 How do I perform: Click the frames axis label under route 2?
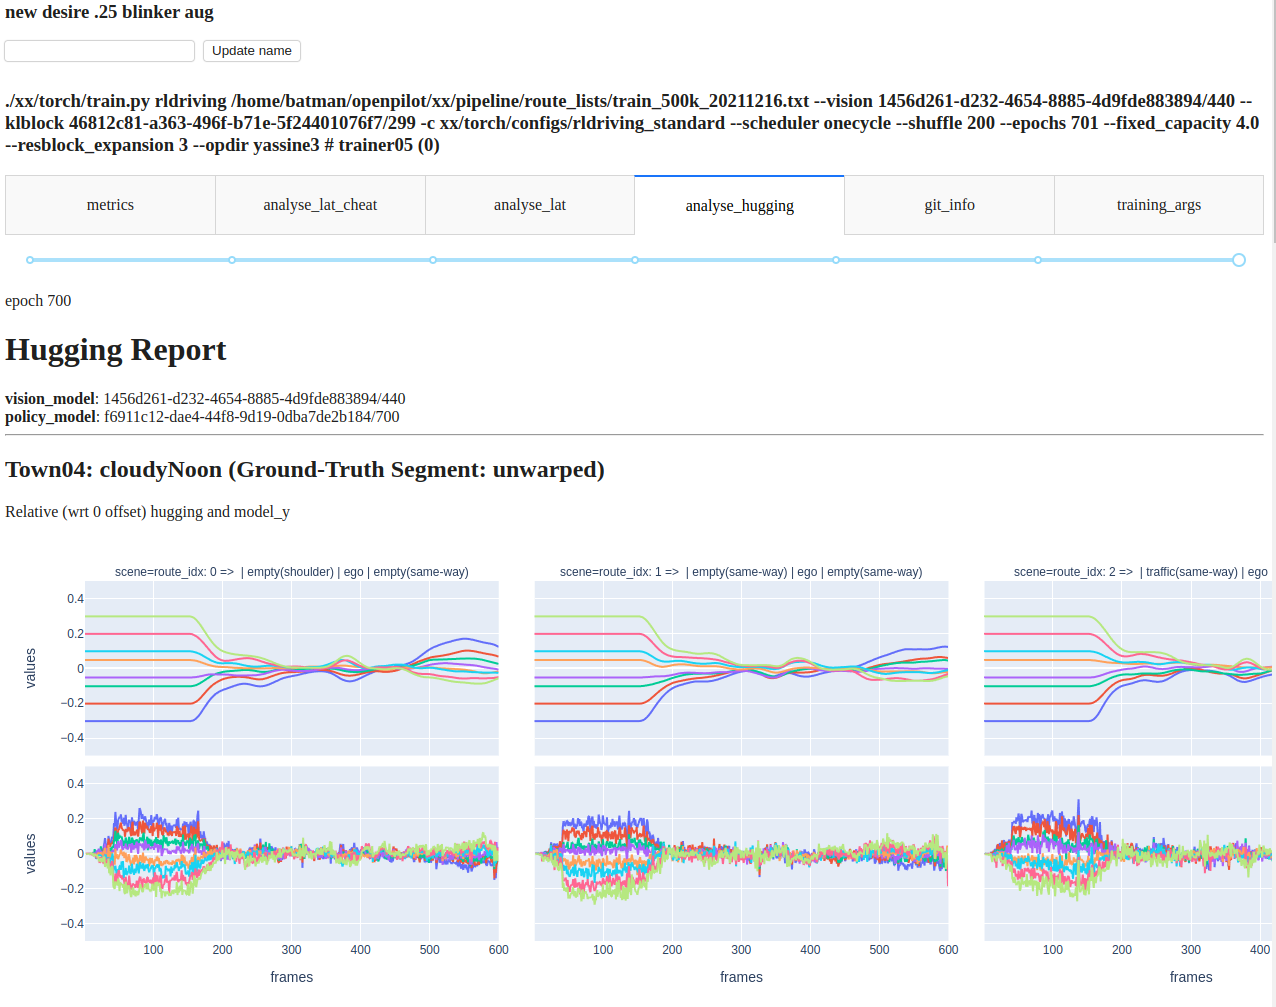click(1191, 977)
